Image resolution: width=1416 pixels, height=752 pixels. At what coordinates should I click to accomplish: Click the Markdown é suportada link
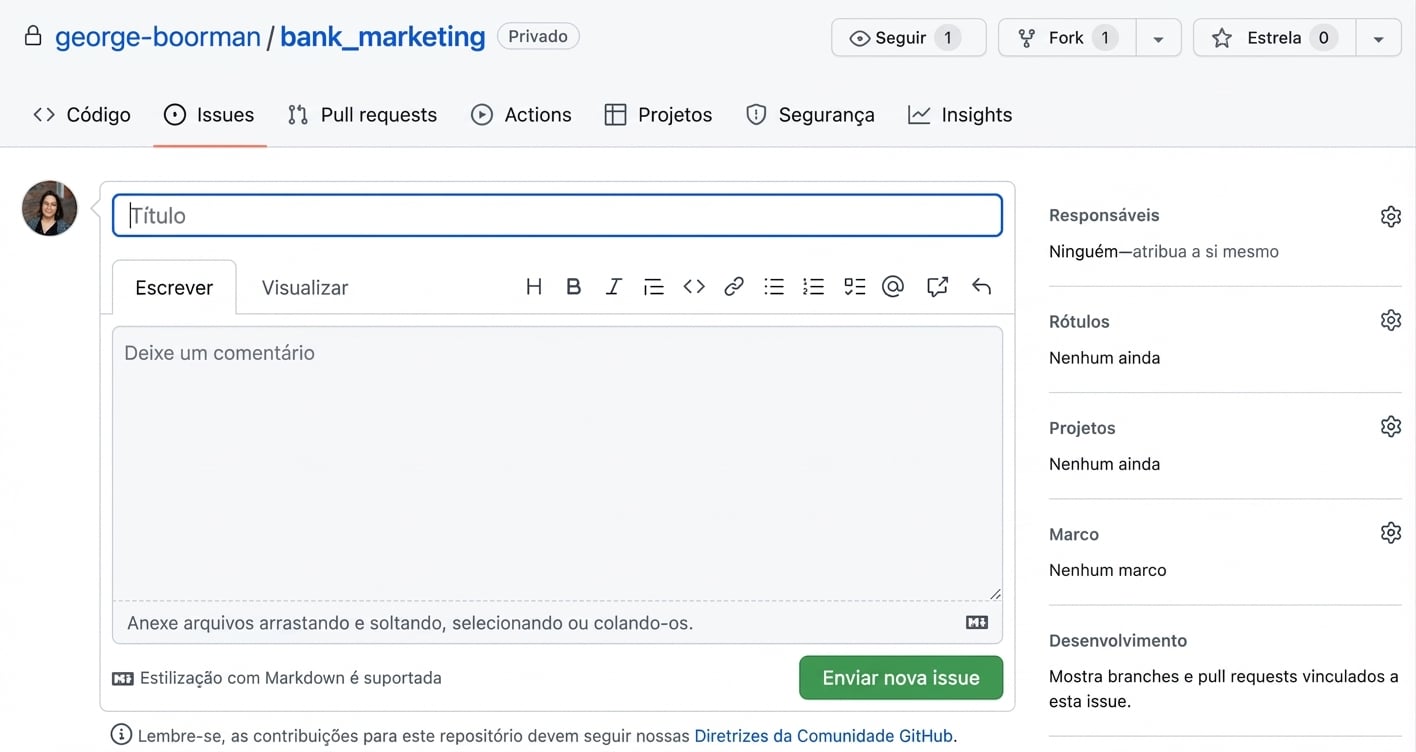277,678
